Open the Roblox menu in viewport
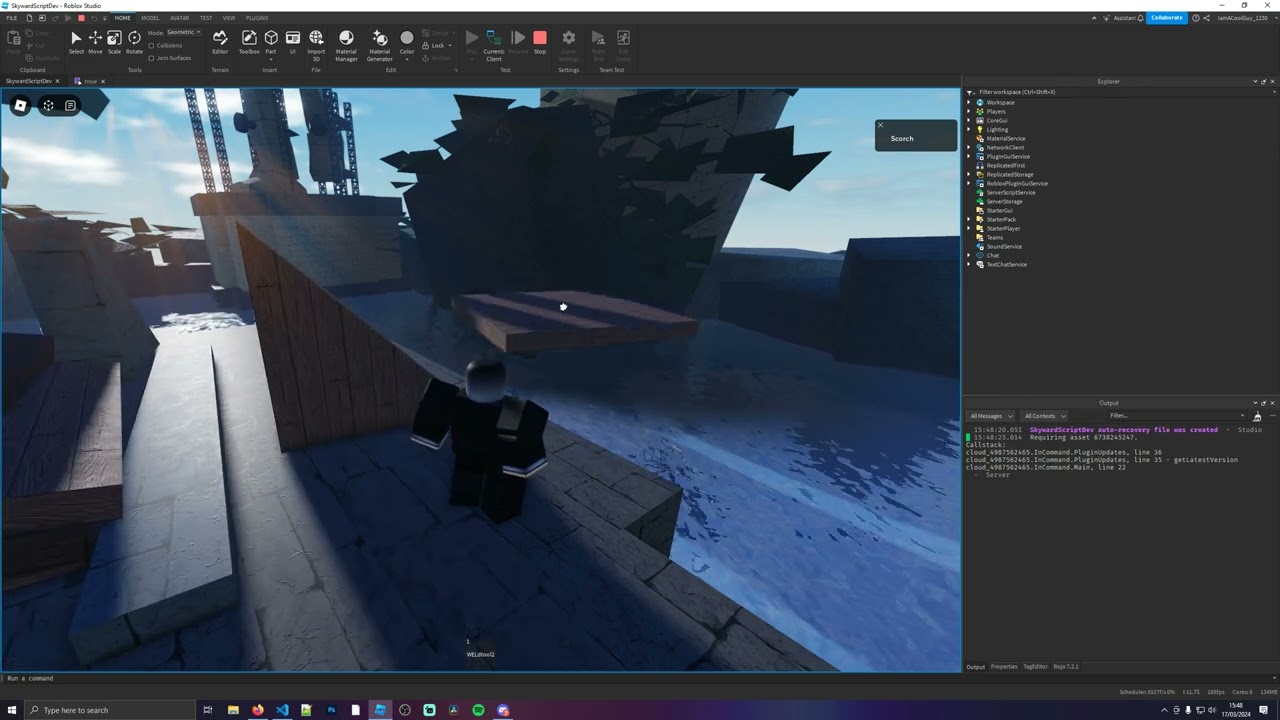The width and height of the screenshot is (1280, 720). 20,105
